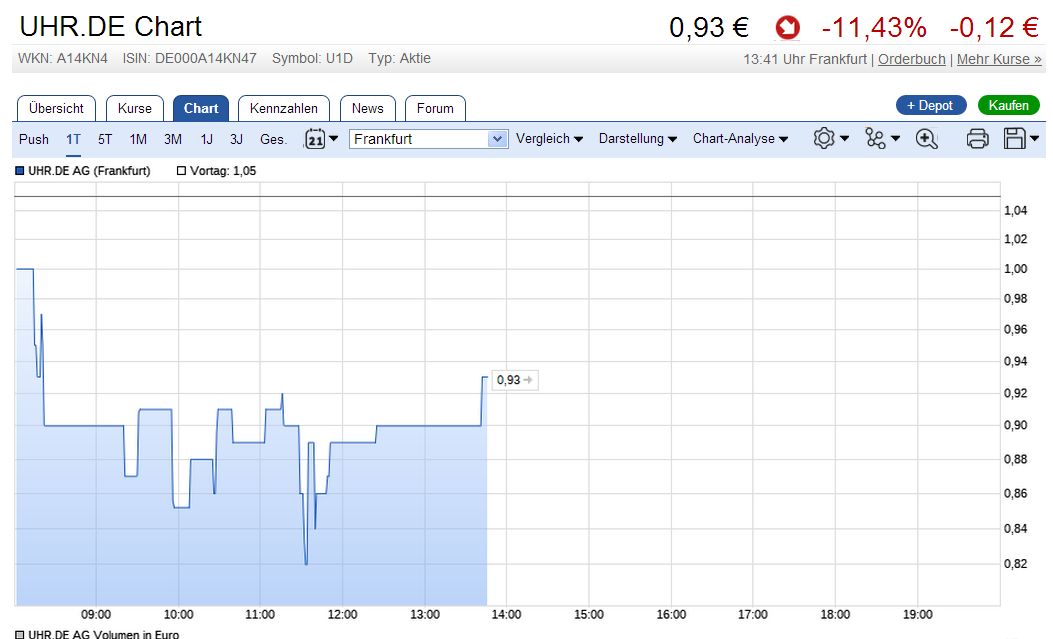Click the print chart icon
The width and height of the screenshot is (1053, 639).
[x=978, y=139]
